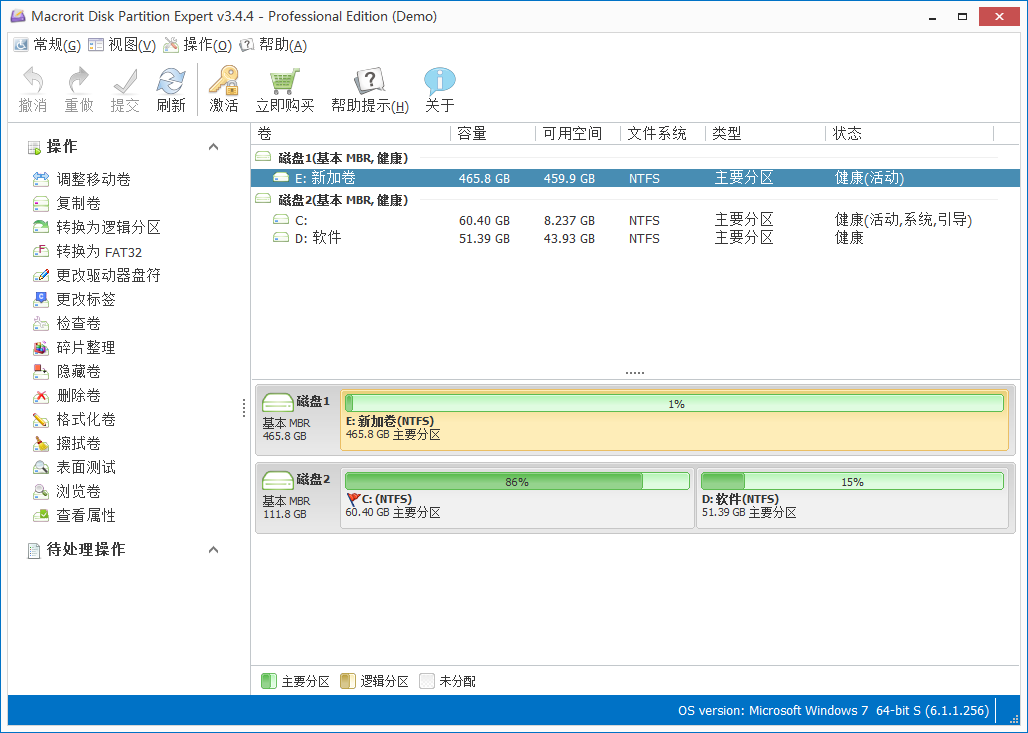This screenshot has height=733, width=1028.
Task: Open the 常规(G) menu
Action: [x=47, y=45]
